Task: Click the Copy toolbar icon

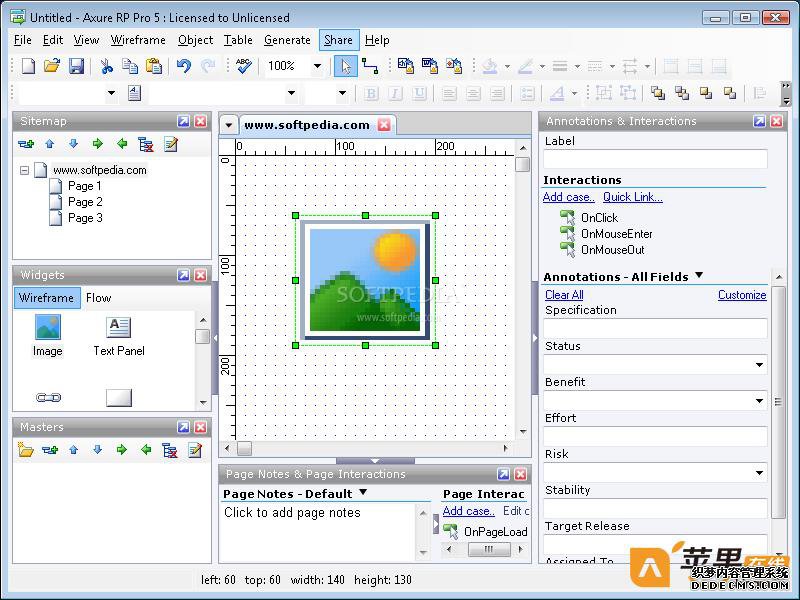Action: click(x=130, y=66)
